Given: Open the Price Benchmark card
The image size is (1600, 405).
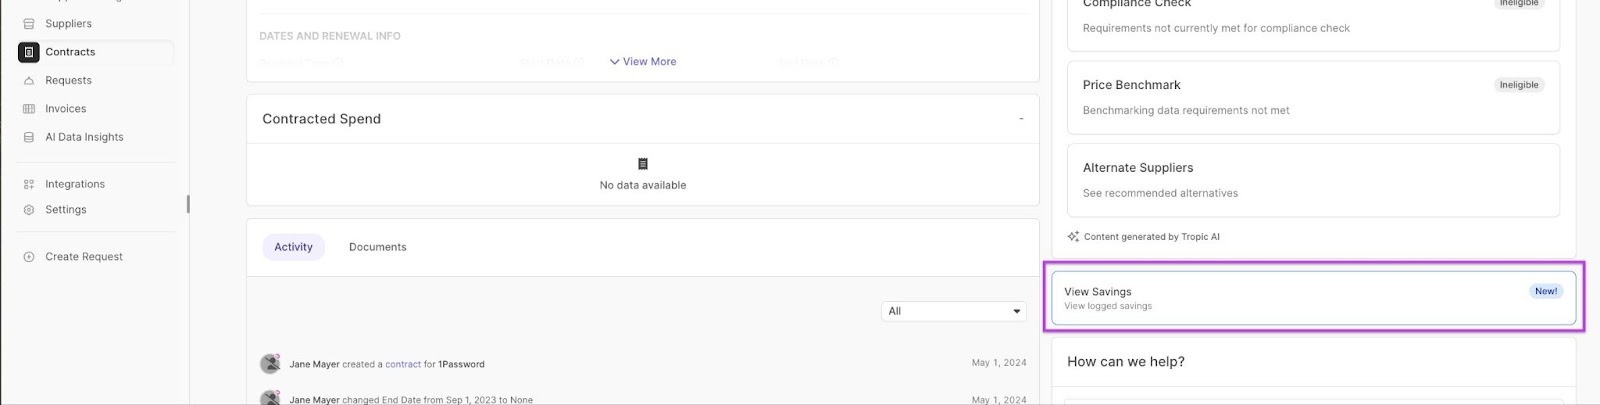Looking at the screenshot, I should pos(1313,97).
